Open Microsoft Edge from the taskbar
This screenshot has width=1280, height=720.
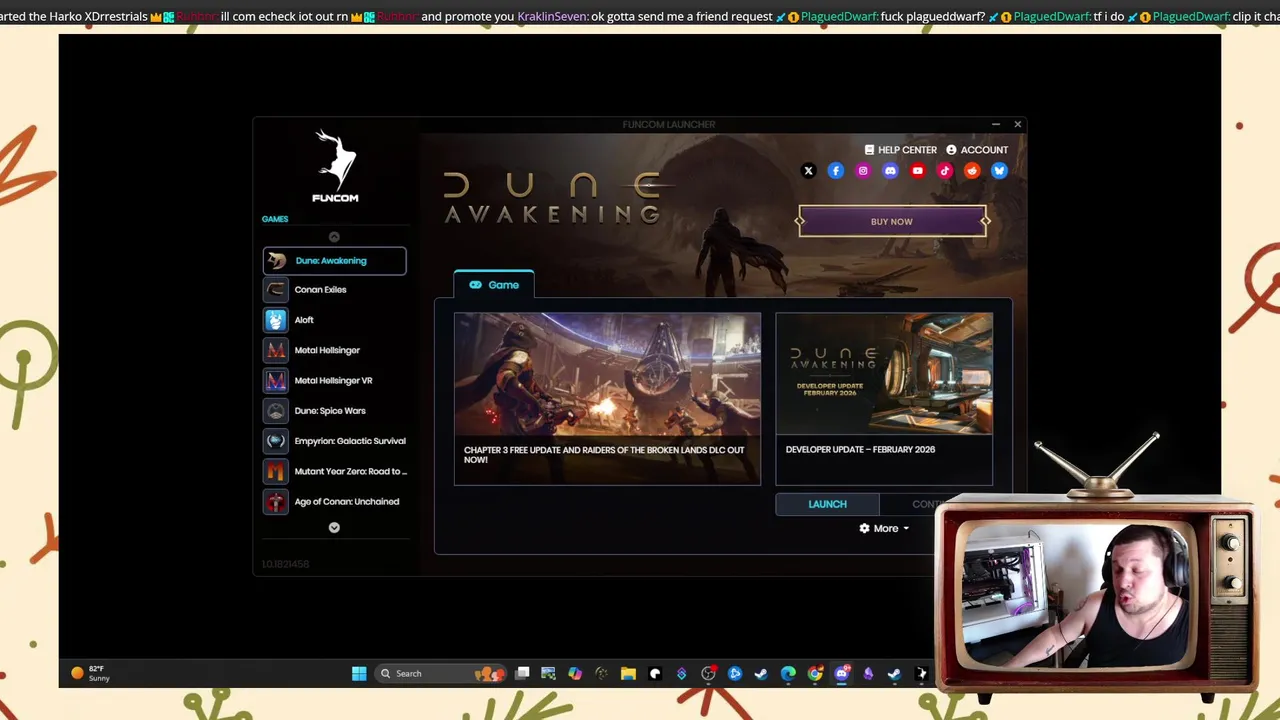click(788, 674)
